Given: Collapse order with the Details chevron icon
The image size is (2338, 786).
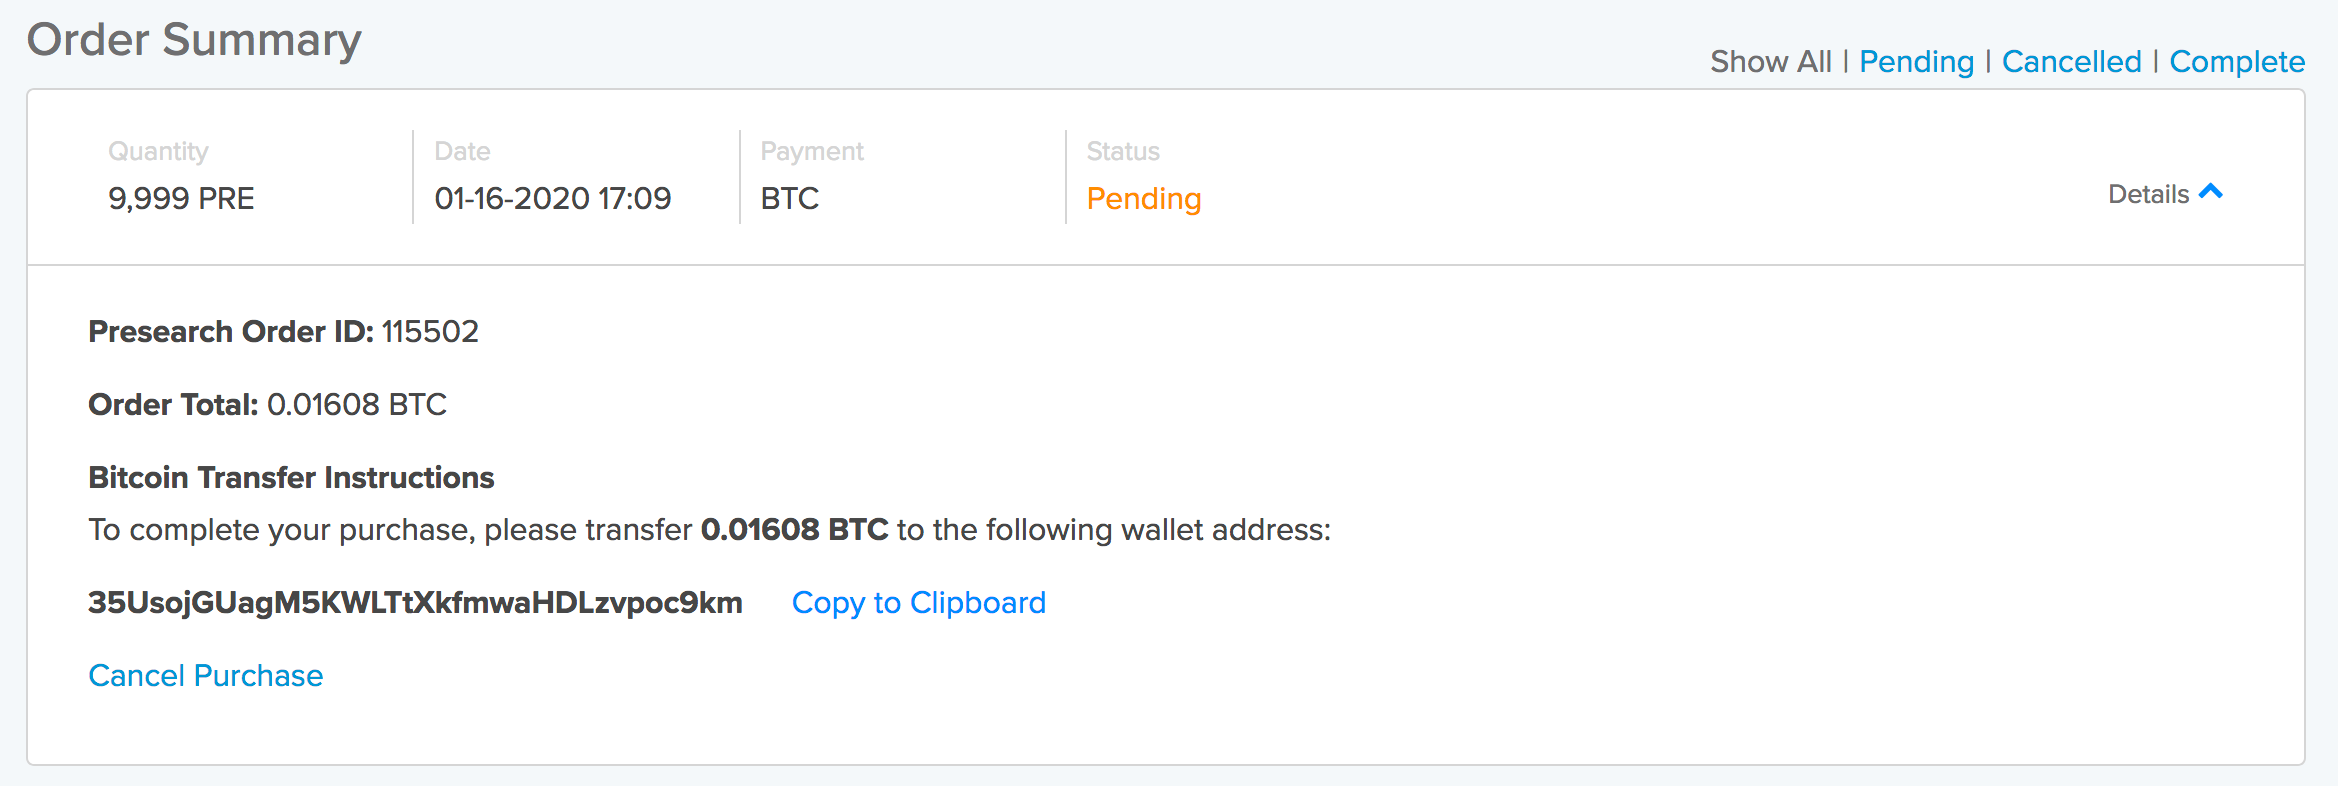Looking at the screenshot, I should 2211,191.
